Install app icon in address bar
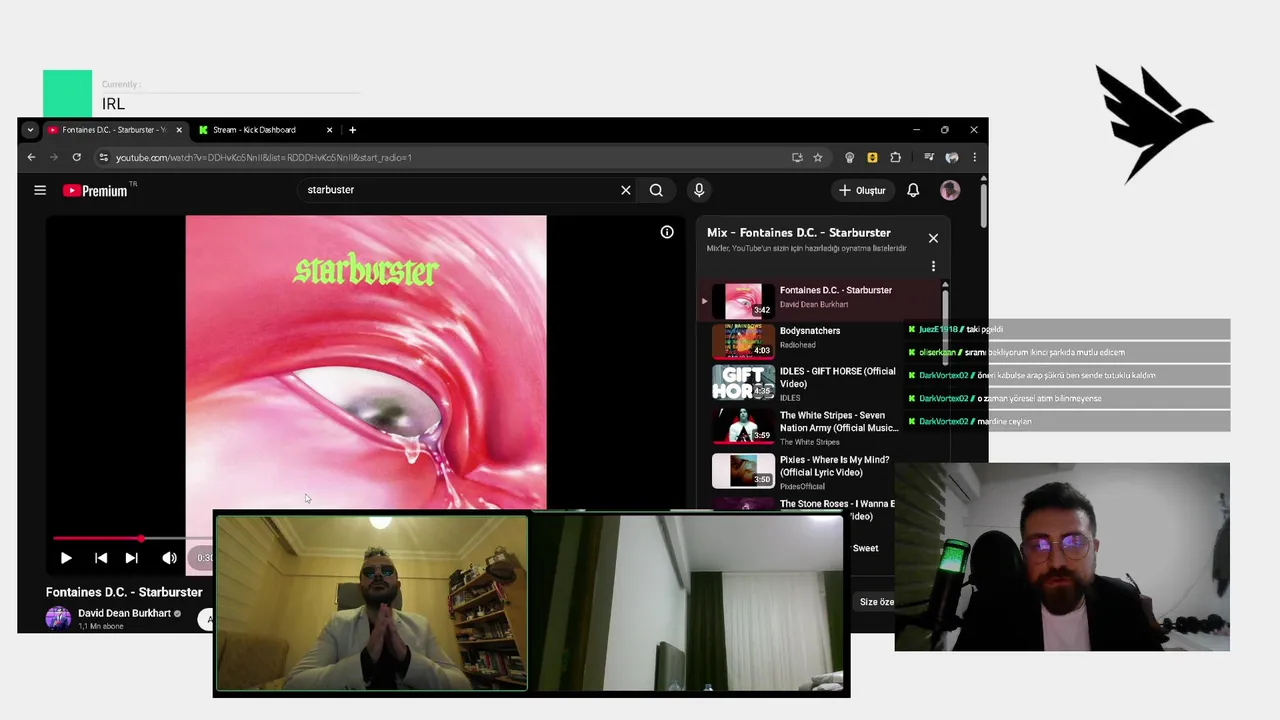 tap(797, 157)
